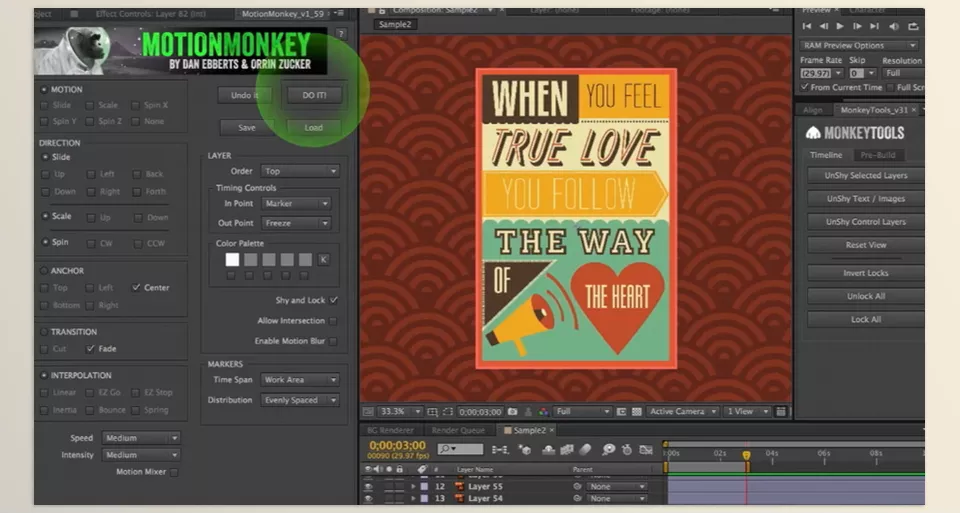Screen dimensions: 960x513
Task: Expand Layer 55 properties triangle
Action: [x=413, y=487]
